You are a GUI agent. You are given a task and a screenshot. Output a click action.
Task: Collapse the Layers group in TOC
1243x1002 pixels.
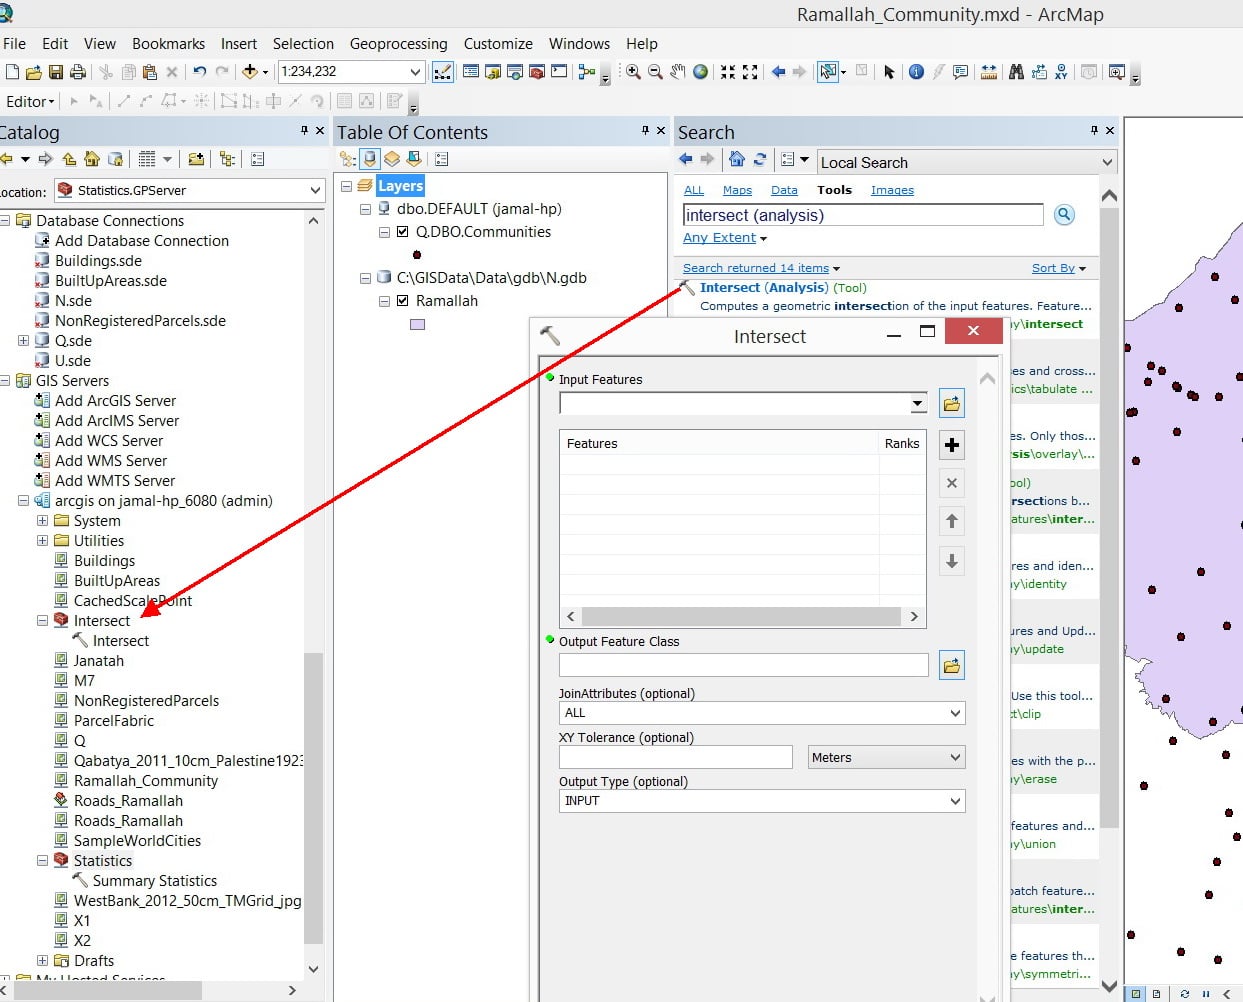coord(346,186)
